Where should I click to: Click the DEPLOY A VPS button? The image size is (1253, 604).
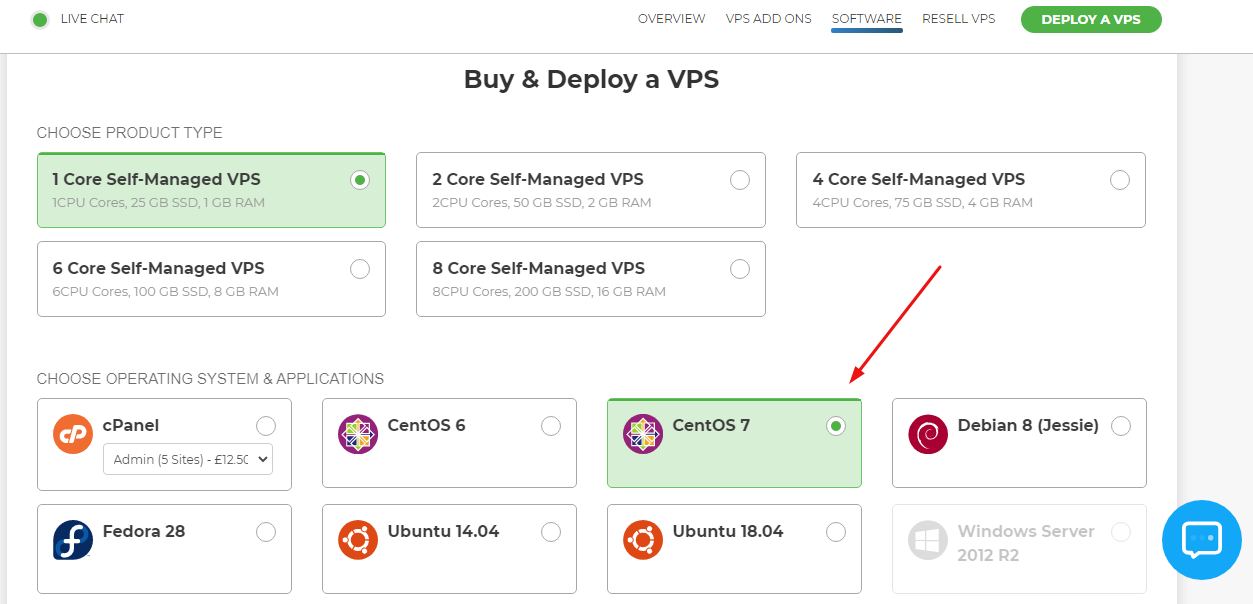tap(1090, 19)
